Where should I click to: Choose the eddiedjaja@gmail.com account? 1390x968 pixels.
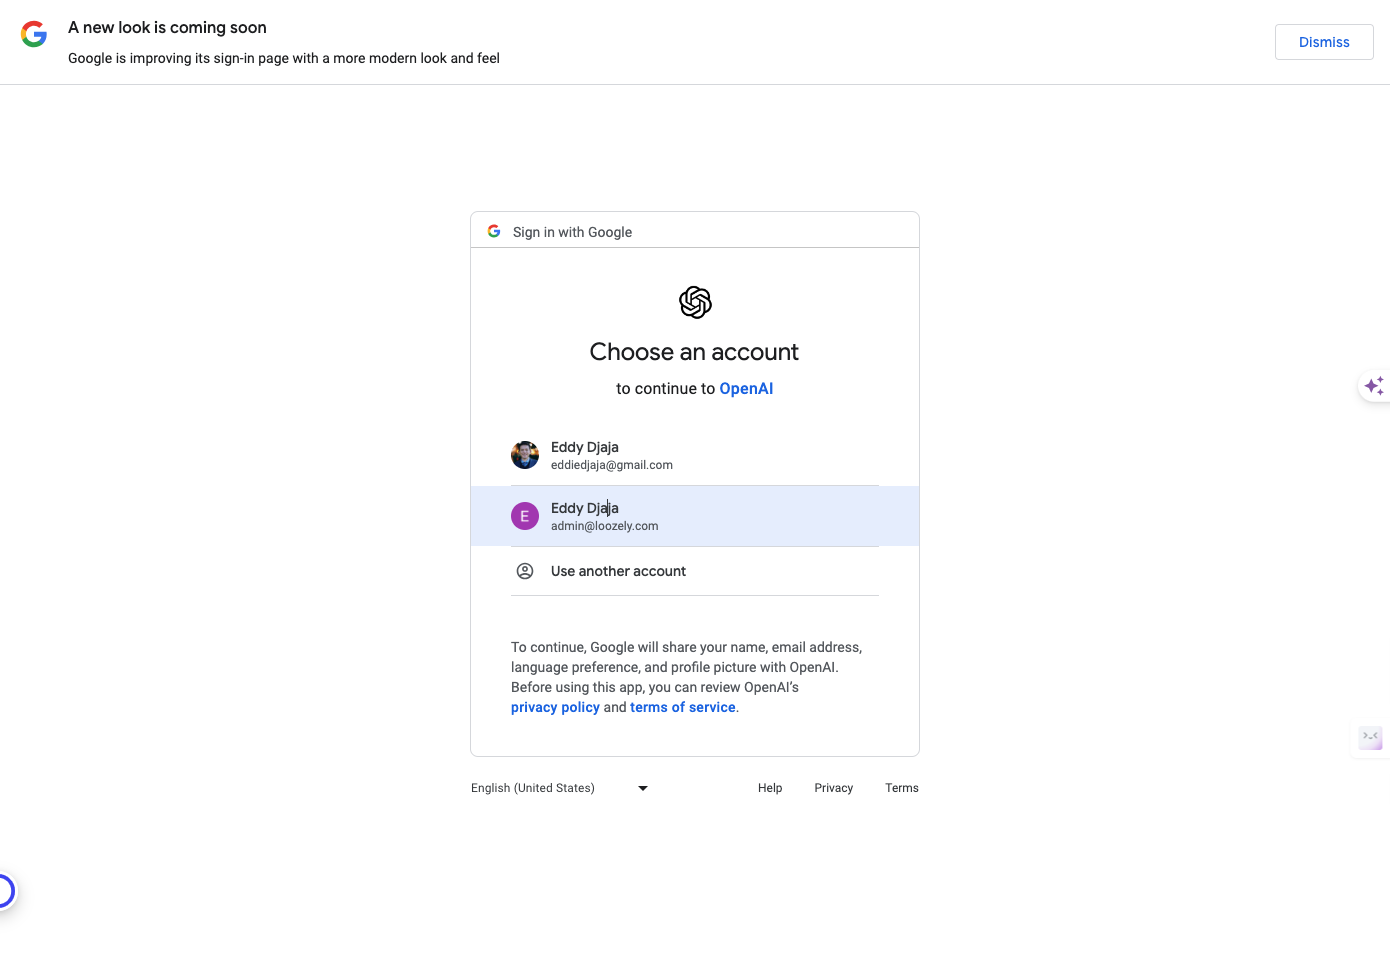(695, 455)
